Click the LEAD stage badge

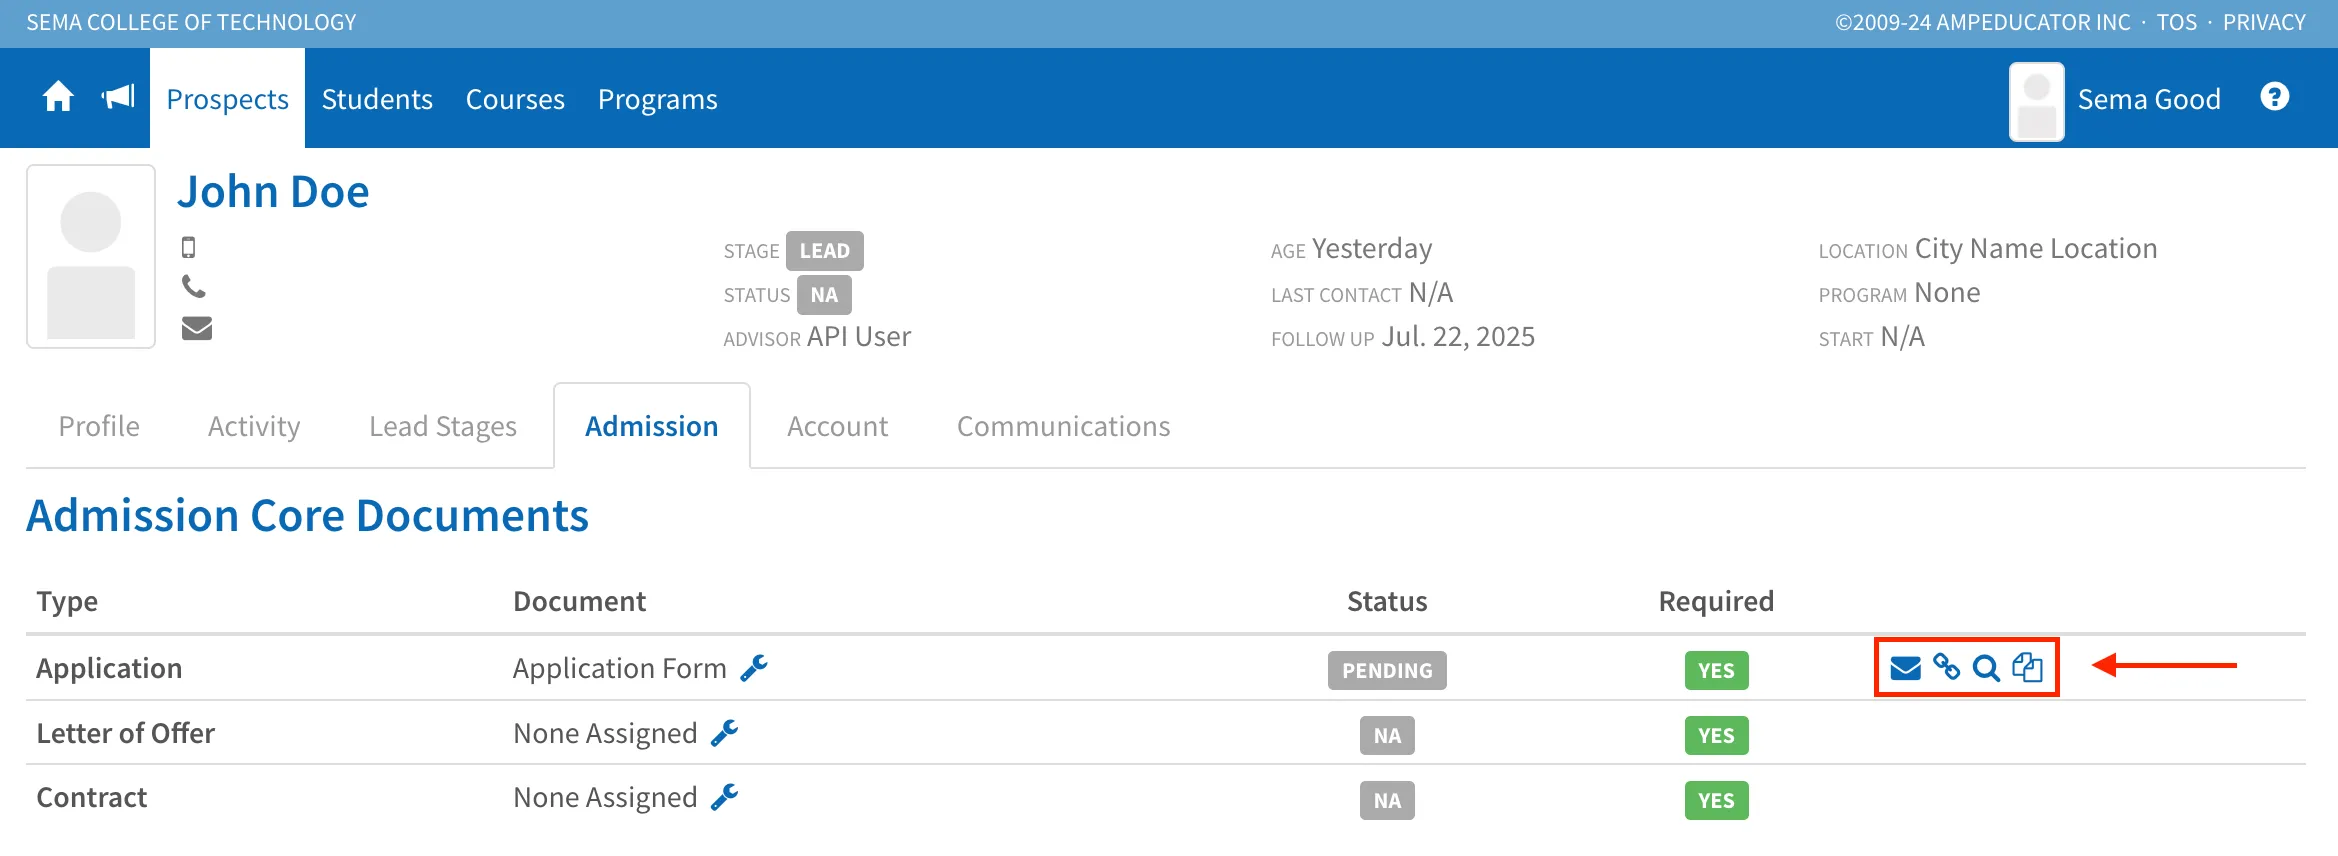(x=825, y=251)
